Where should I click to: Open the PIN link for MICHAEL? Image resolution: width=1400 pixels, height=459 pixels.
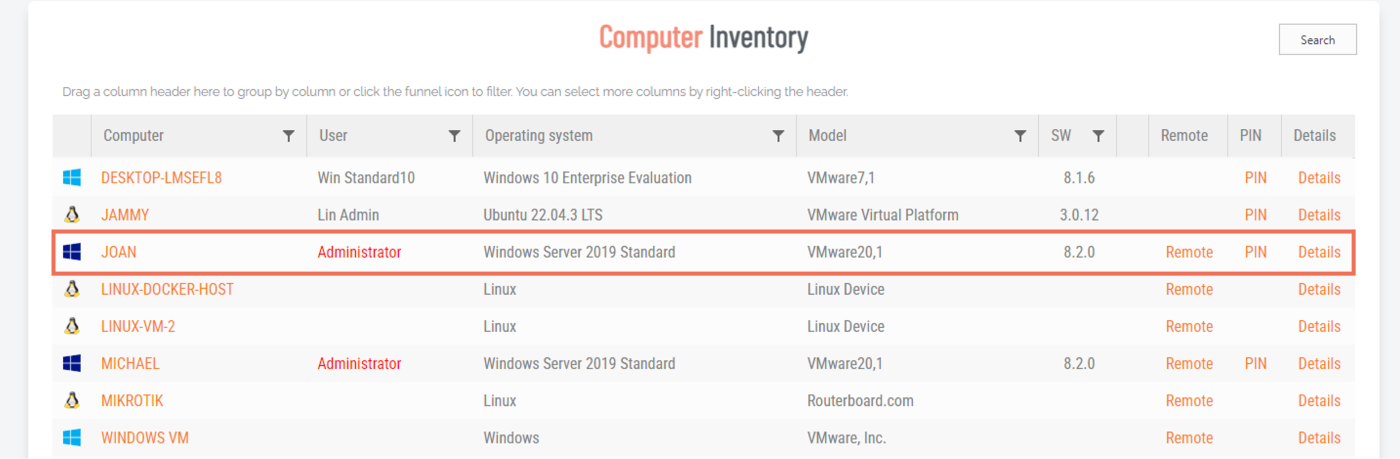point(1255,363)
